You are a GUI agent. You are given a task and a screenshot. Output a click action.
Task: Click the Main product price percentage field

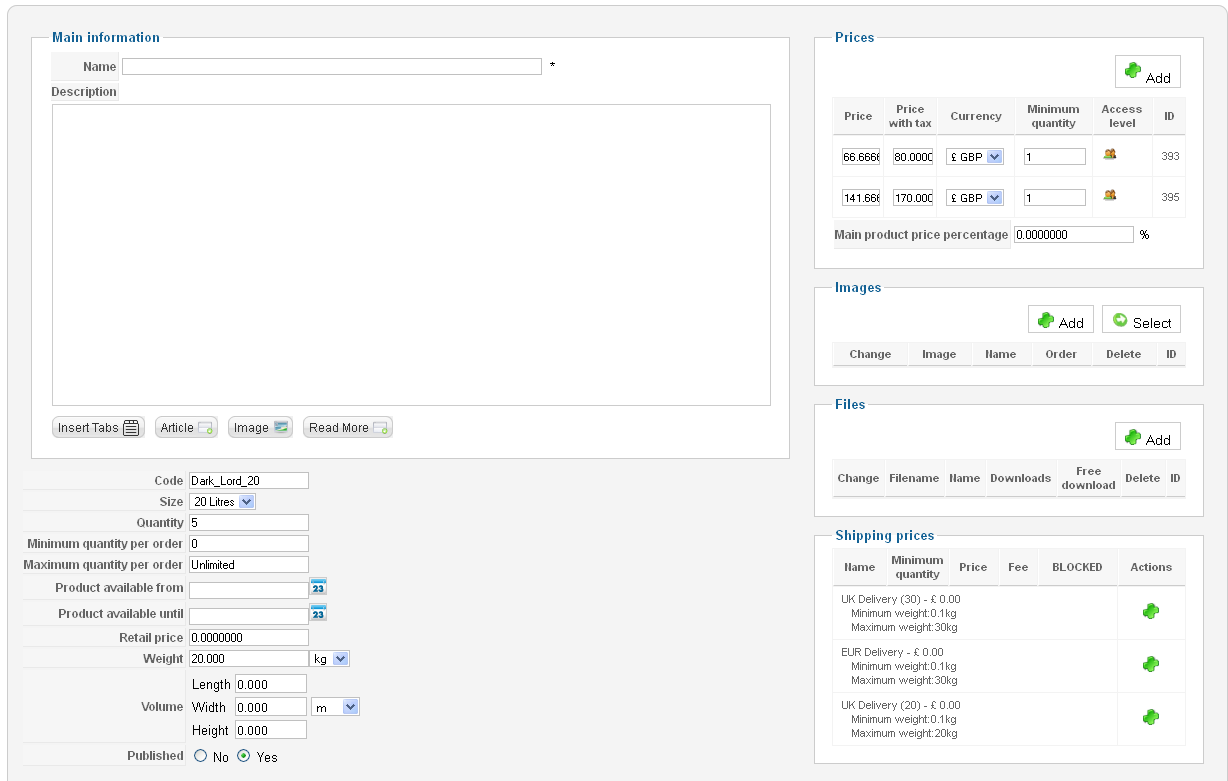[x=1073, y=235]
